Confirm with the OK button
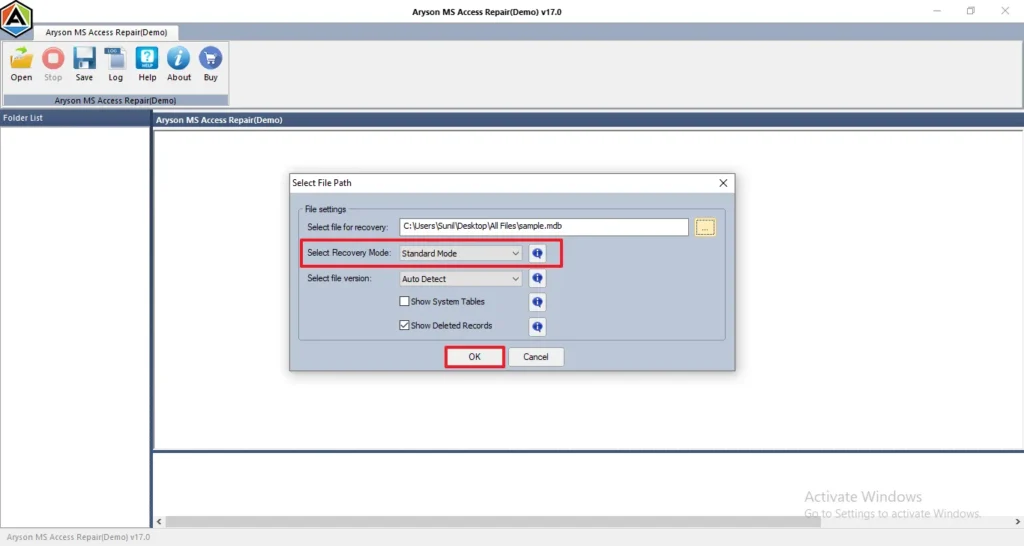Screen dimensions: 1024x546 [x=474, y=357]
